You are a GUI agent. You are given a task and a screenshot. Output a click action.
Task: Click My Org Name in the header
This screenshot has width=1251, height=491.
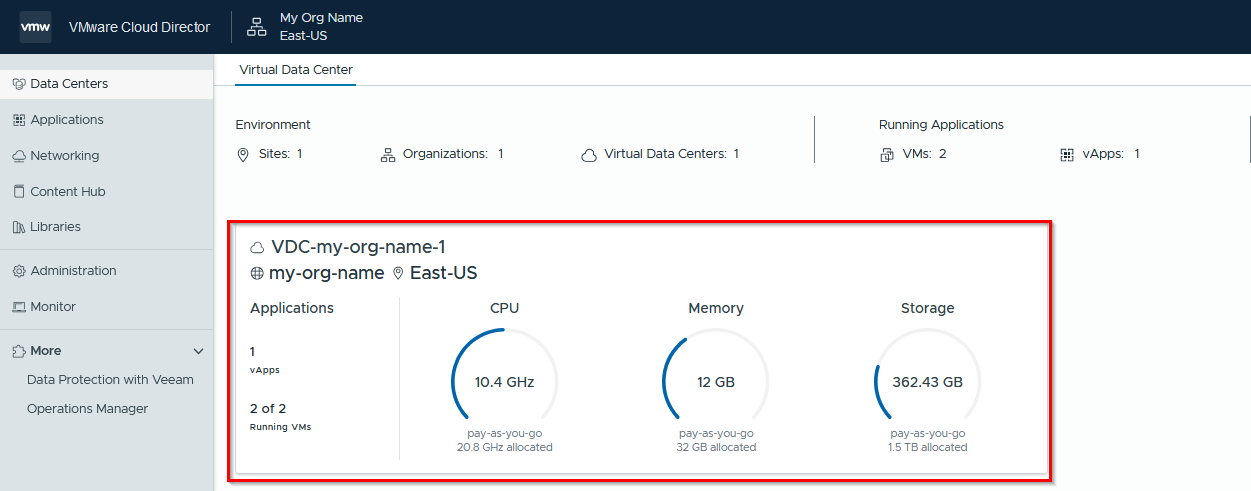[x=321, y=18]
